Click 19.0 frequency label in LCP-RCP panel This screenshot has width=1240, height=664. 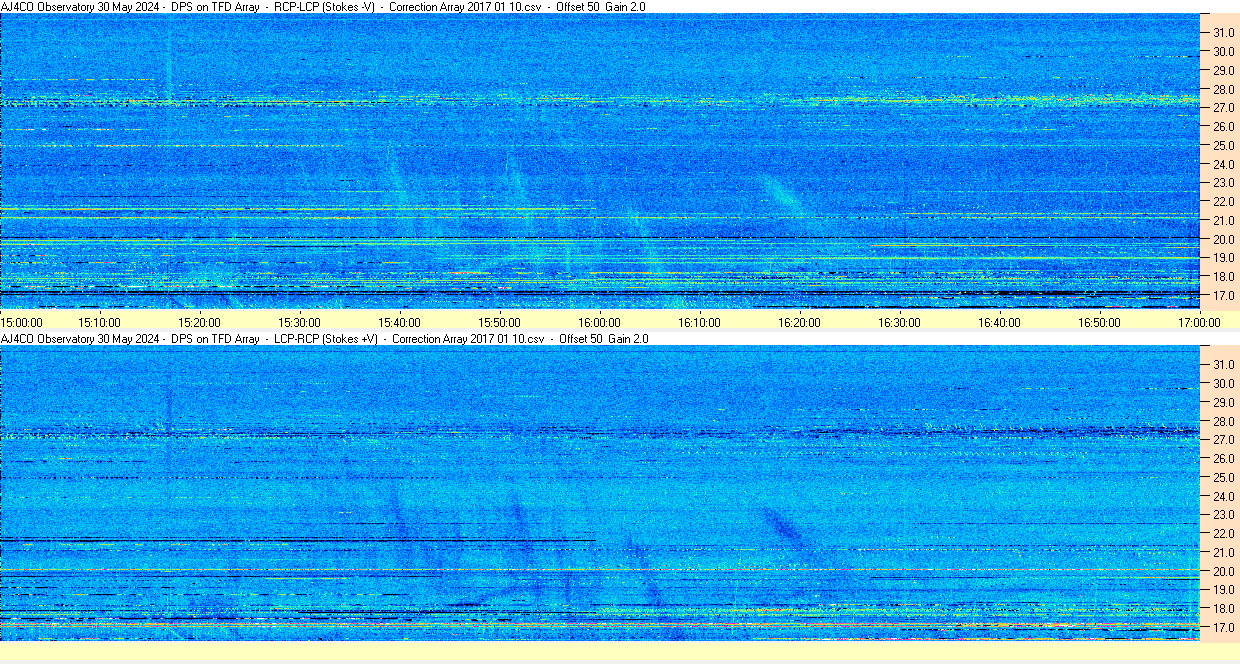click(x=1224, y=590)
